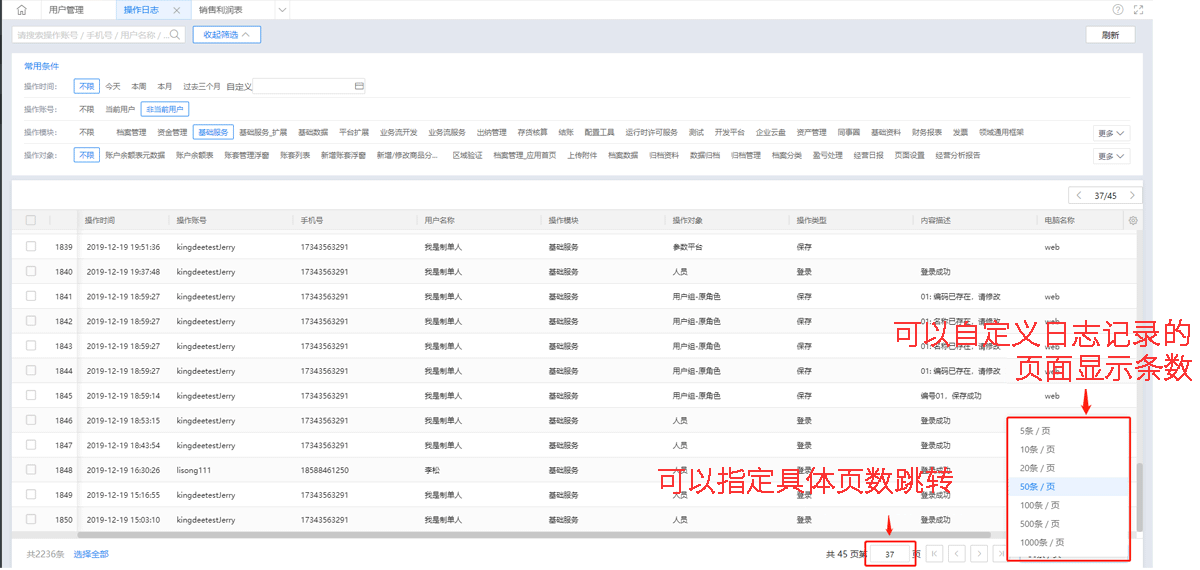Select the 操作日志 tab
Image resolution: width=1200 pixels, height=570 pixels.
(140, 10)
